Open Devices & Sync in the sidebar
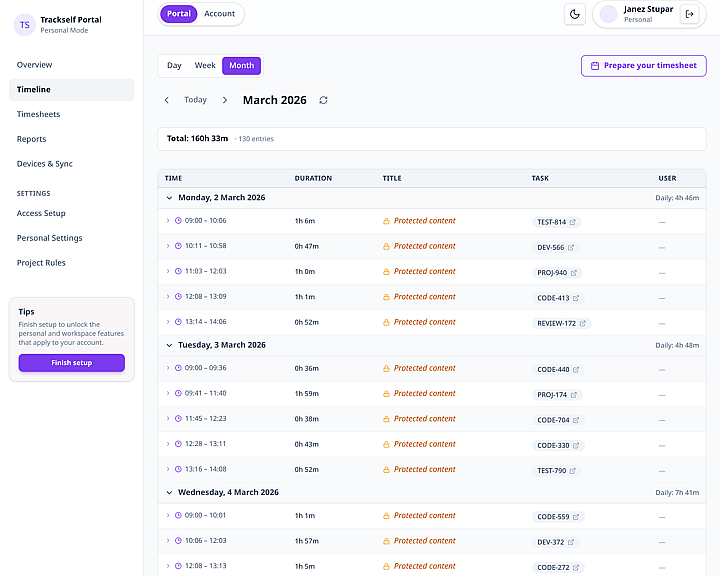Image resolution: width=720 pixels, height=576 pixels. tap(72, 164)
